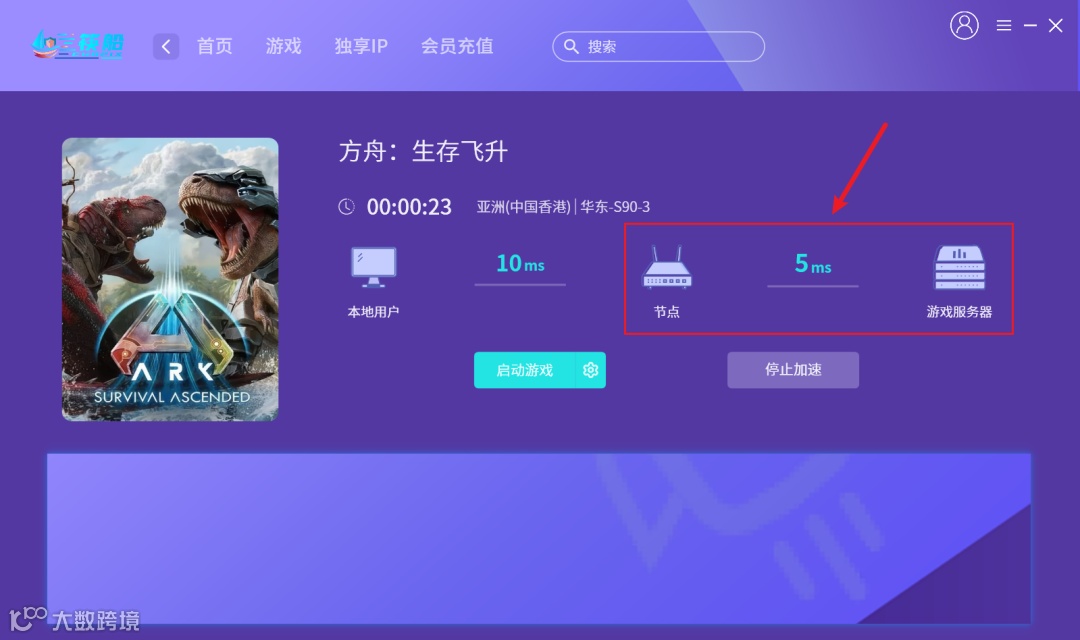Open the 会员充值 page

457,46
